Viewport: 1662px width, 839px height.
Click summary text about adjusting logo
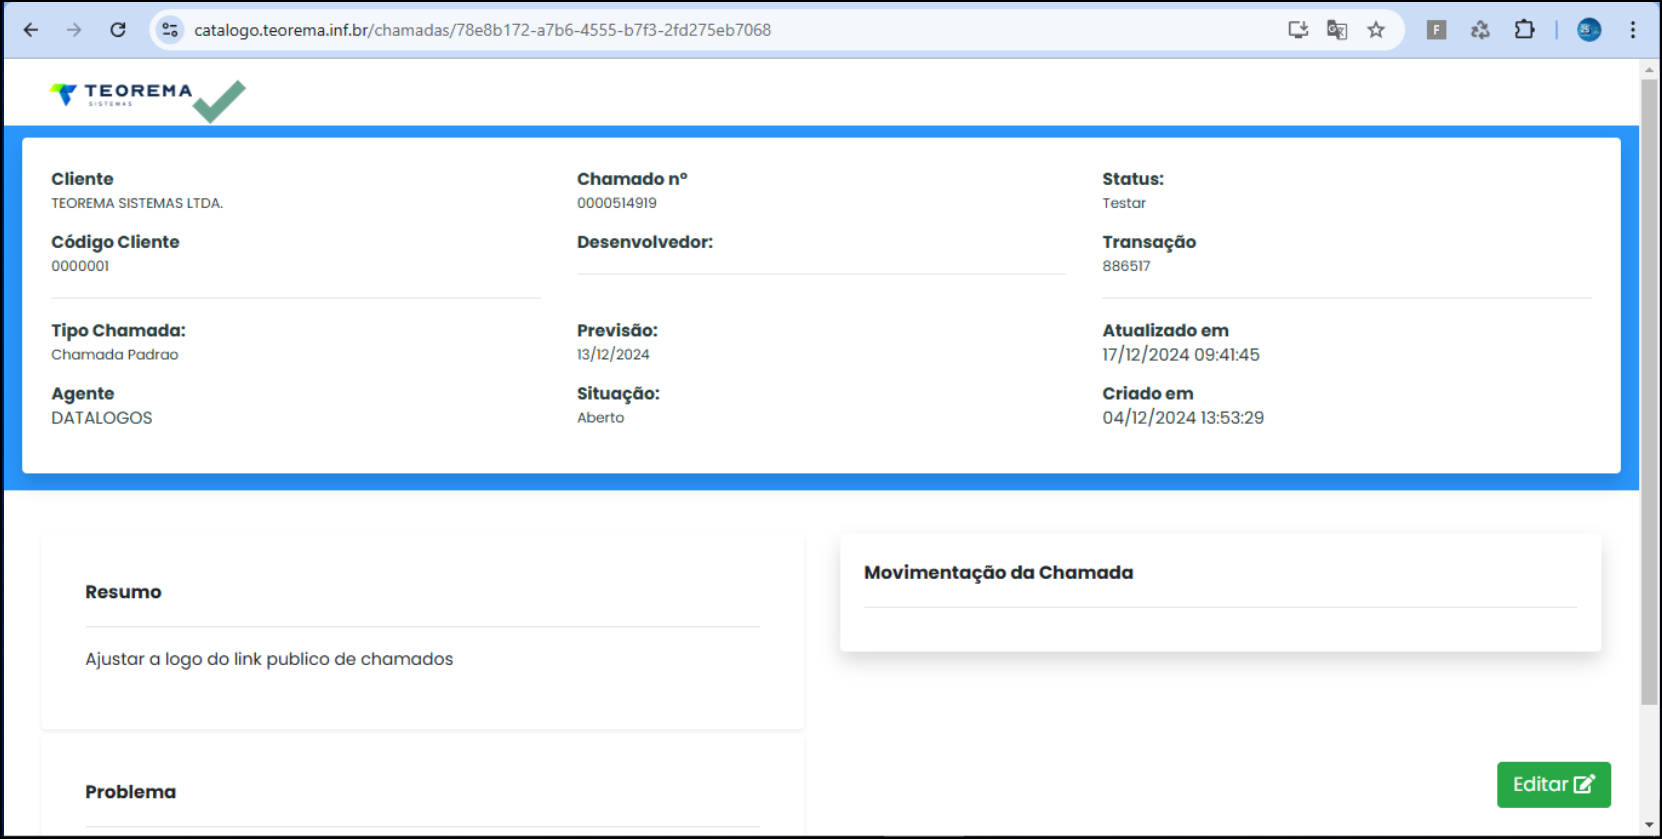click(269, 659)
